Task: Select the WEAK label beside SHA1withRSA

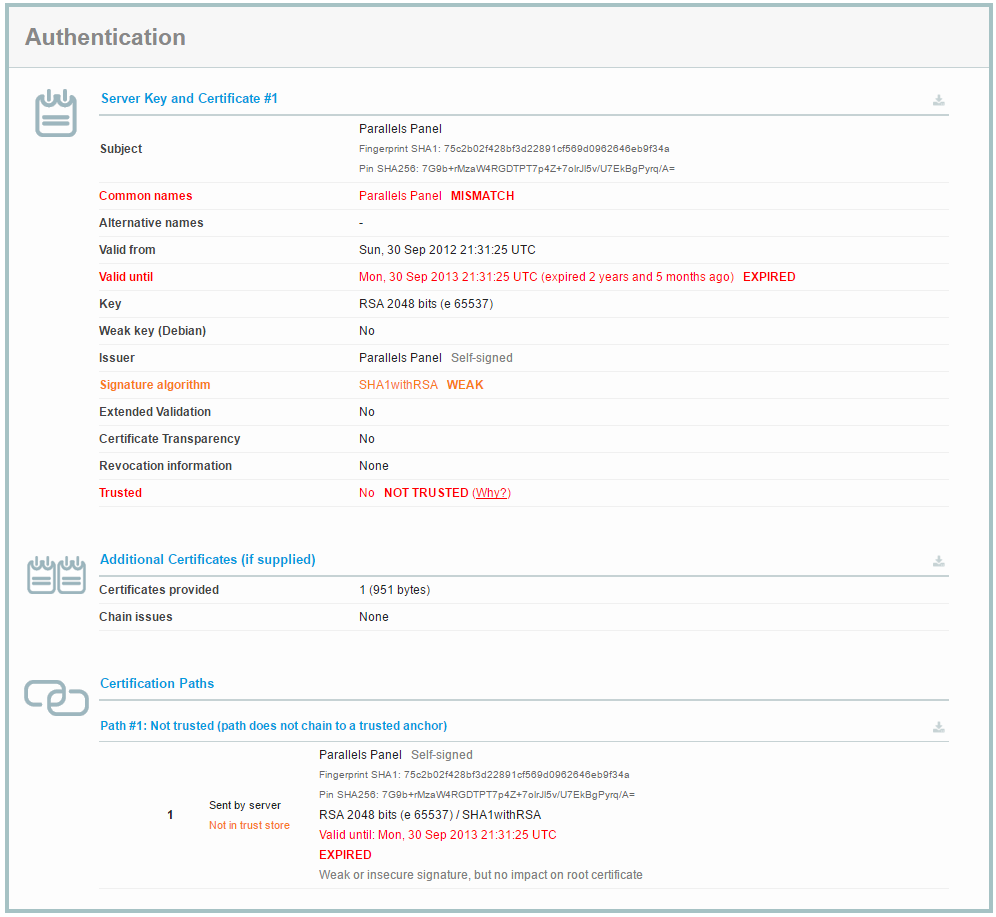Action: point(466,384)
